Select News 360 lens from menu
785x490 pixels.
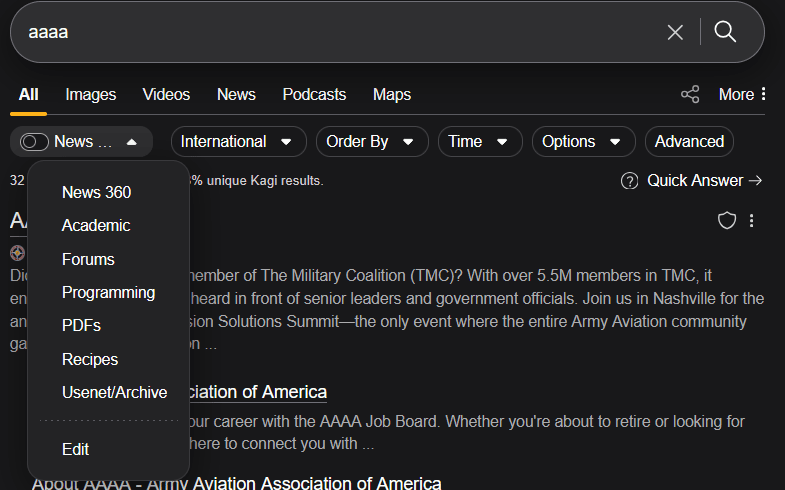pyautogui.click(x=96, y=192)
